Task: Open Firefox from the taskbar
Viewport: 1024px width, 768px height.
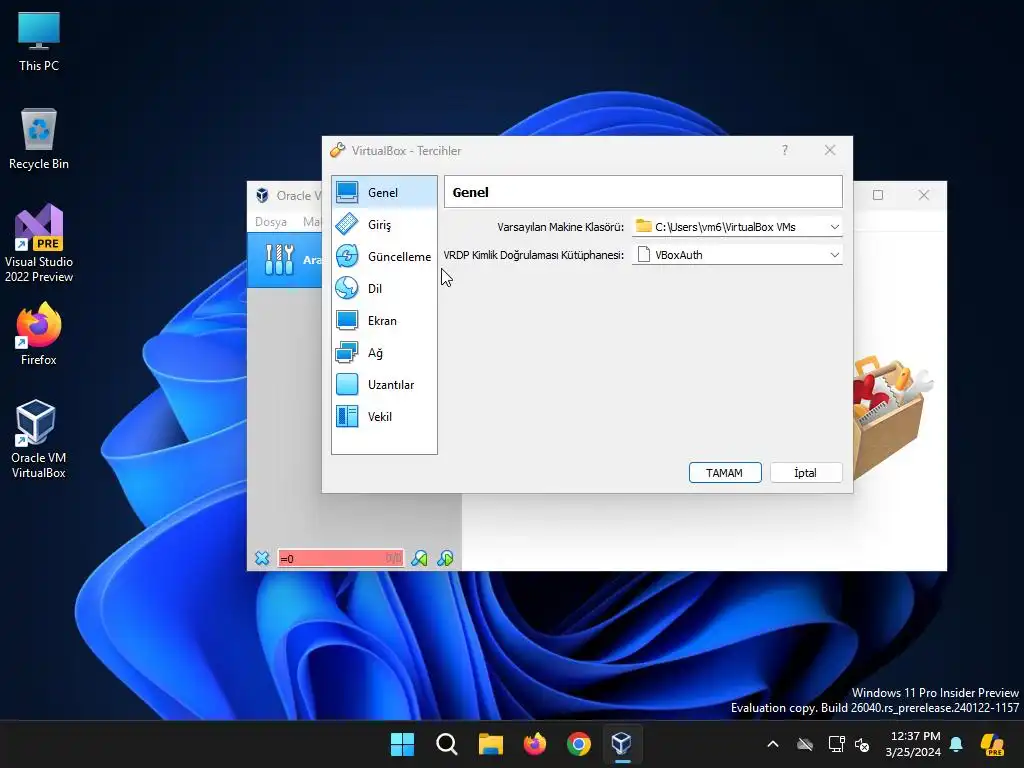Action: coord(535,744)
